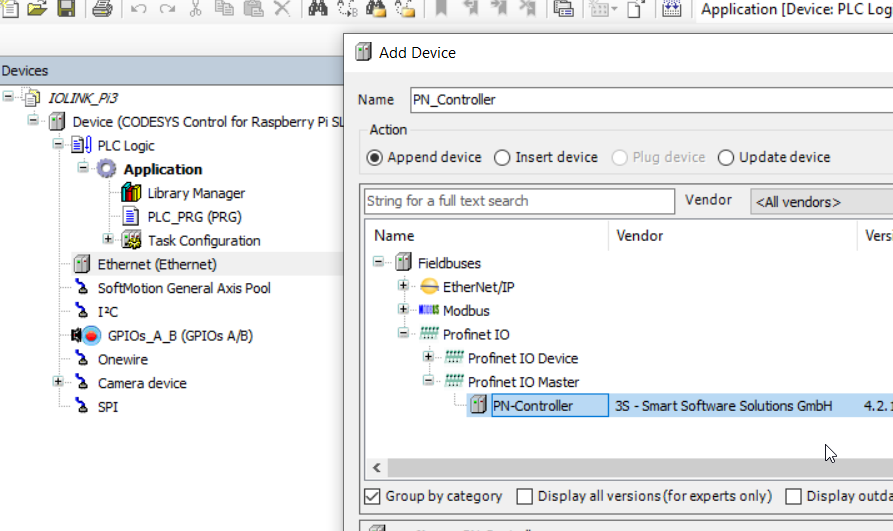Click the Print toolbar icon
This screenshot has width=893, height=531.
click(x=103, y=8)
